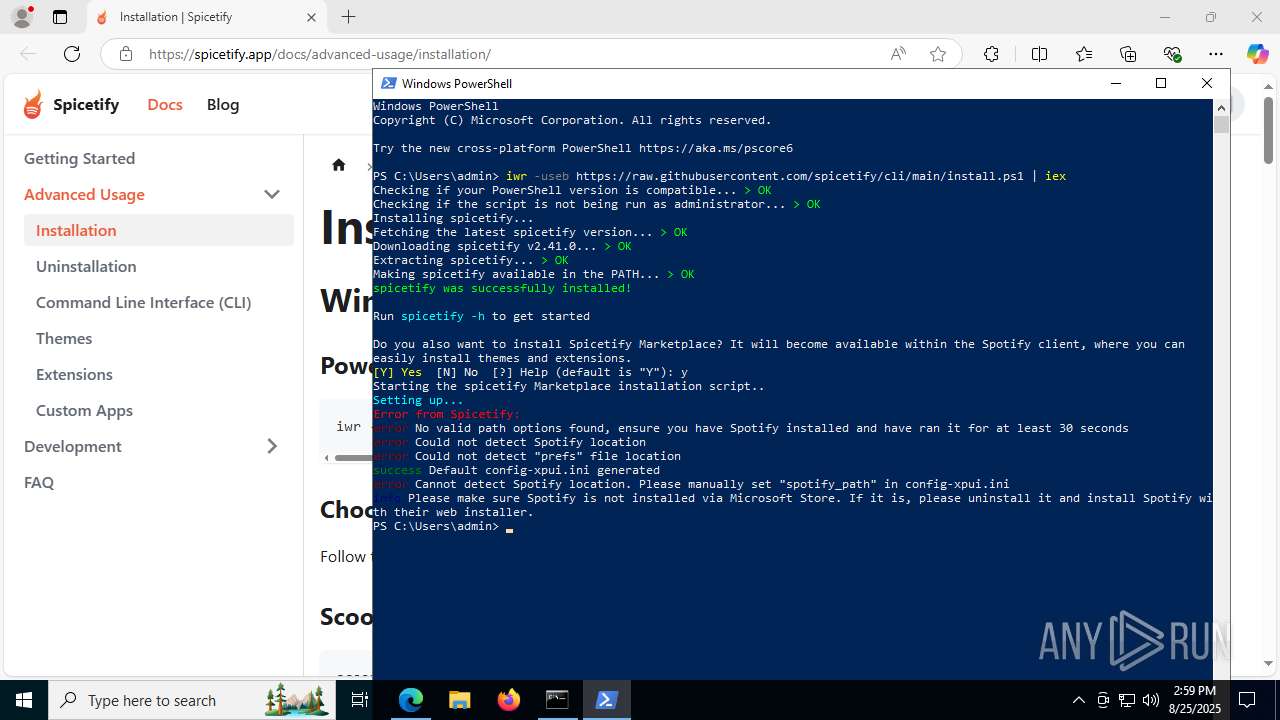Open Edge Settings and more menu
The width and height of the screenshot is (1280, 720).
point(1216,54)
